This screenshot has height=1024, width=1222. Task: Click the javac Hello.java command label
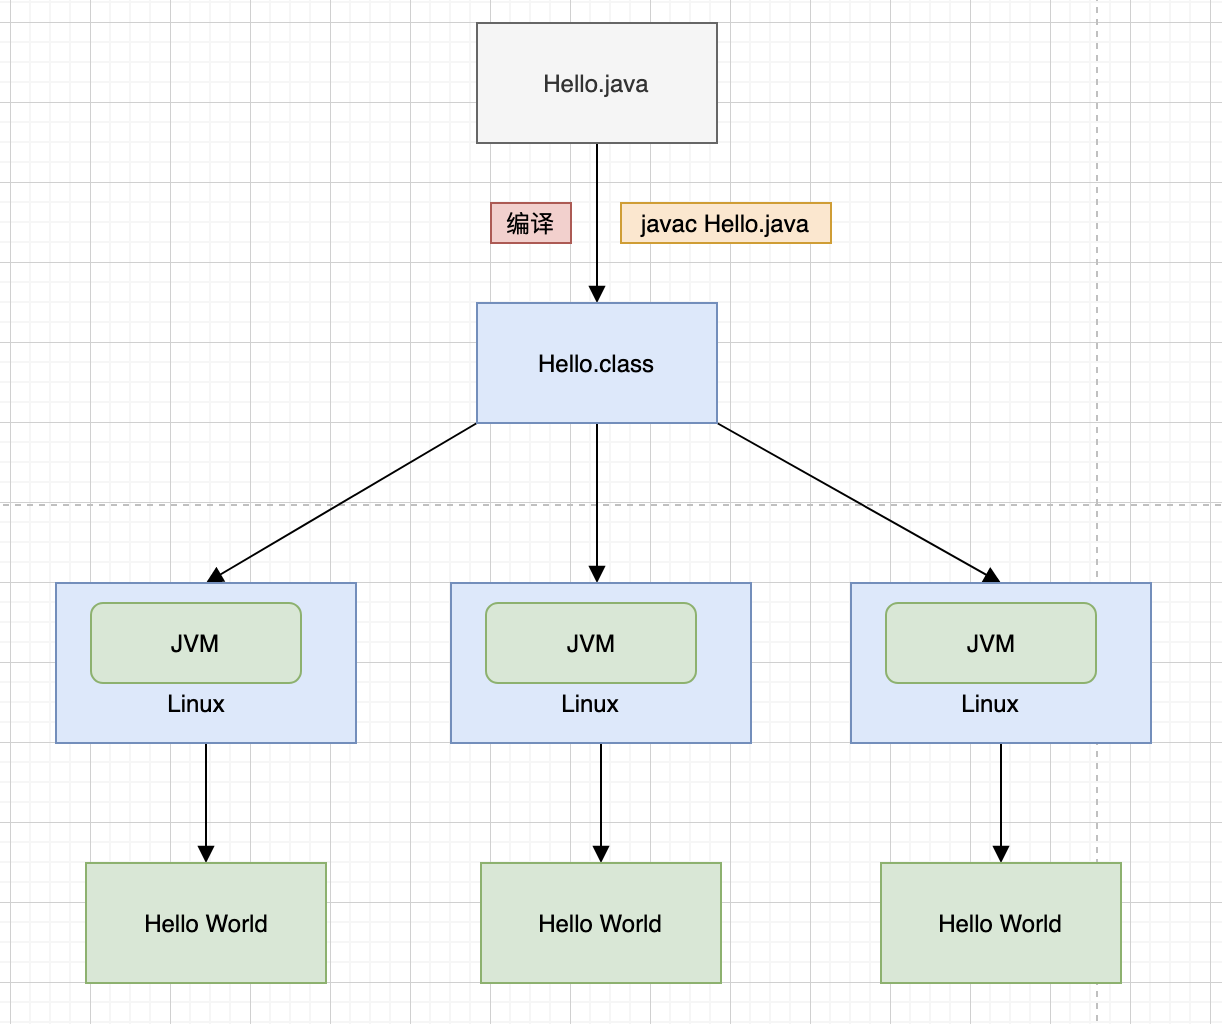click(x=725, y=224)
